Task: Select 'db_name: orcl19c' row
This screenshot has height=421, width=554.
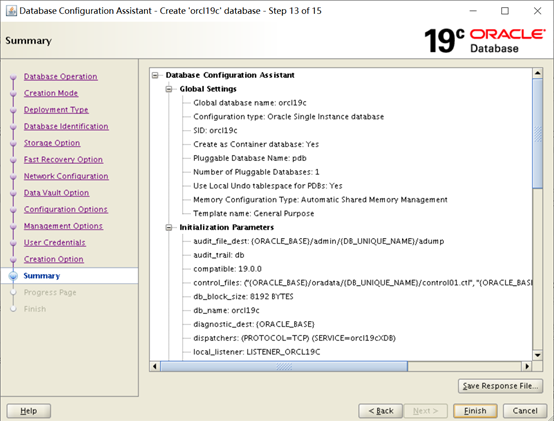Action: 226,310
